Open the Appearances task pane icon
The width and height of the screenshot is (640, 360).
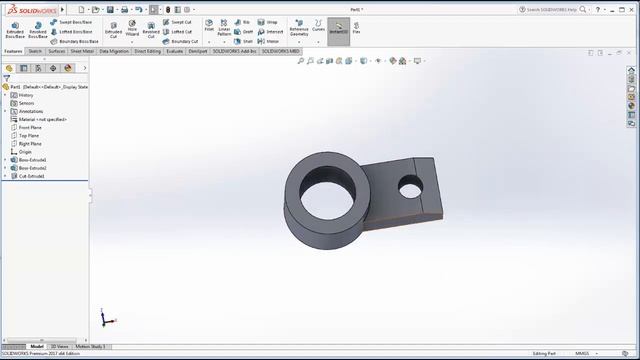(631, 106)
